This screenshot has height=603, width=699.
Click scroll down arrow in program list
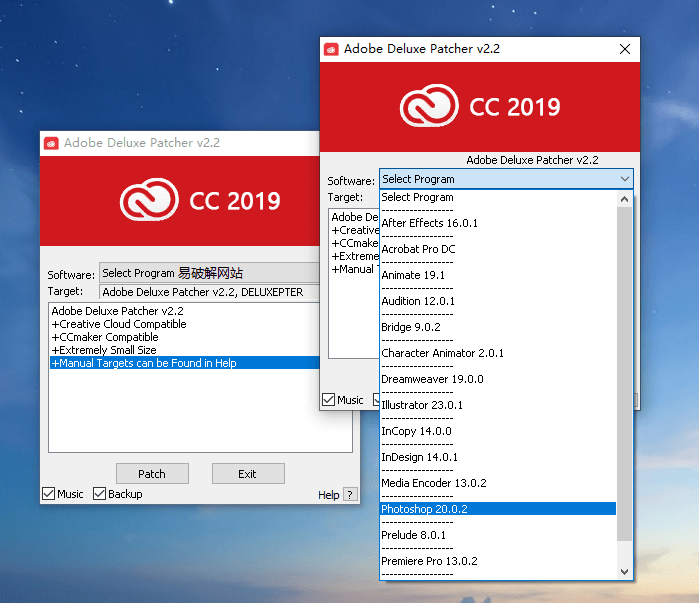click(x=625, y=571)
